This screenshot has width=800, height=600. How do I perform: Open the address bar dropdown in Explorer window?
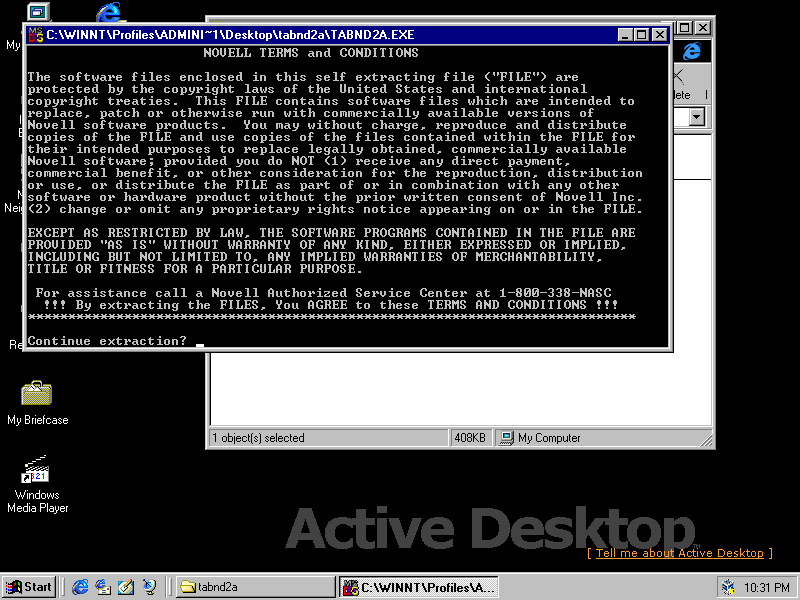click(696, 117)
